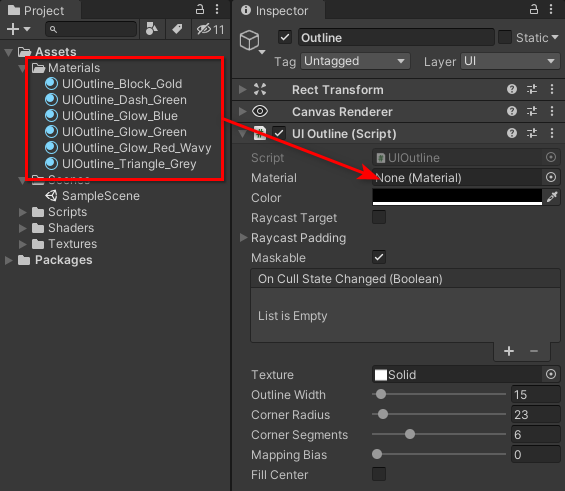Open the Material object picker
565x491 pixels.
pyautogui.click(x=551, y=177)
